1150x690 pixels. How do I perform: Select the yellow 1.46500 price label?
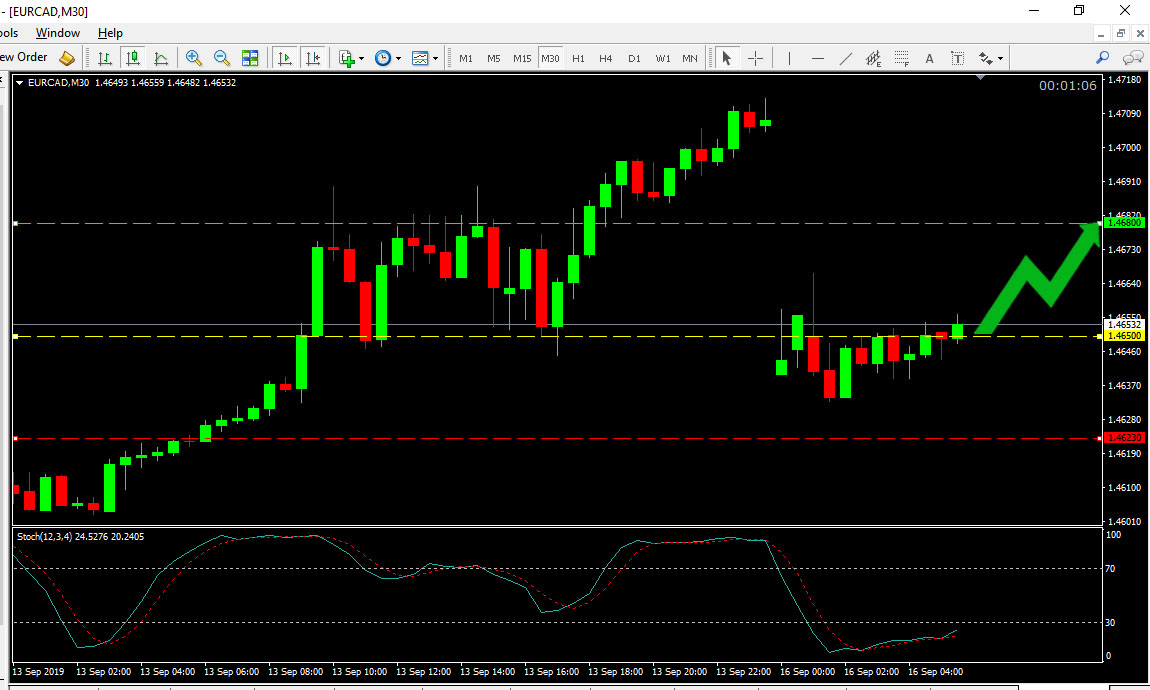point(1124,335)
